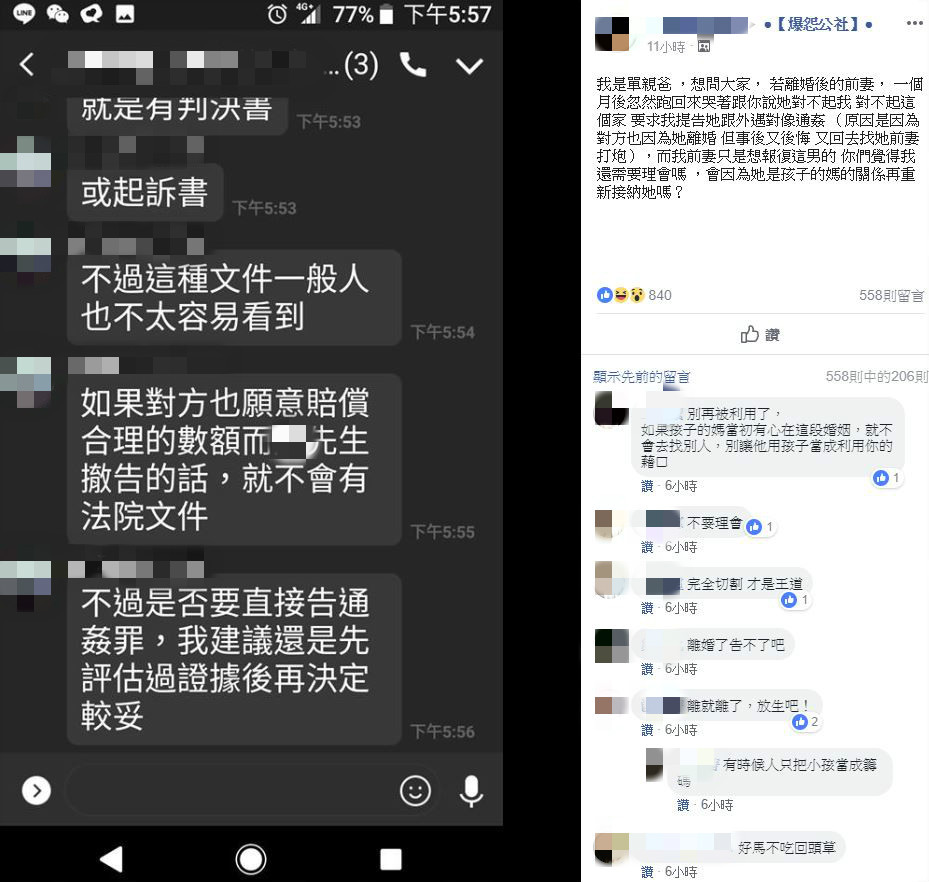The width and height of the screenshot is (929, 882).
Task: Open the 558則留言 comments count
Action: (x=891, y=295)
